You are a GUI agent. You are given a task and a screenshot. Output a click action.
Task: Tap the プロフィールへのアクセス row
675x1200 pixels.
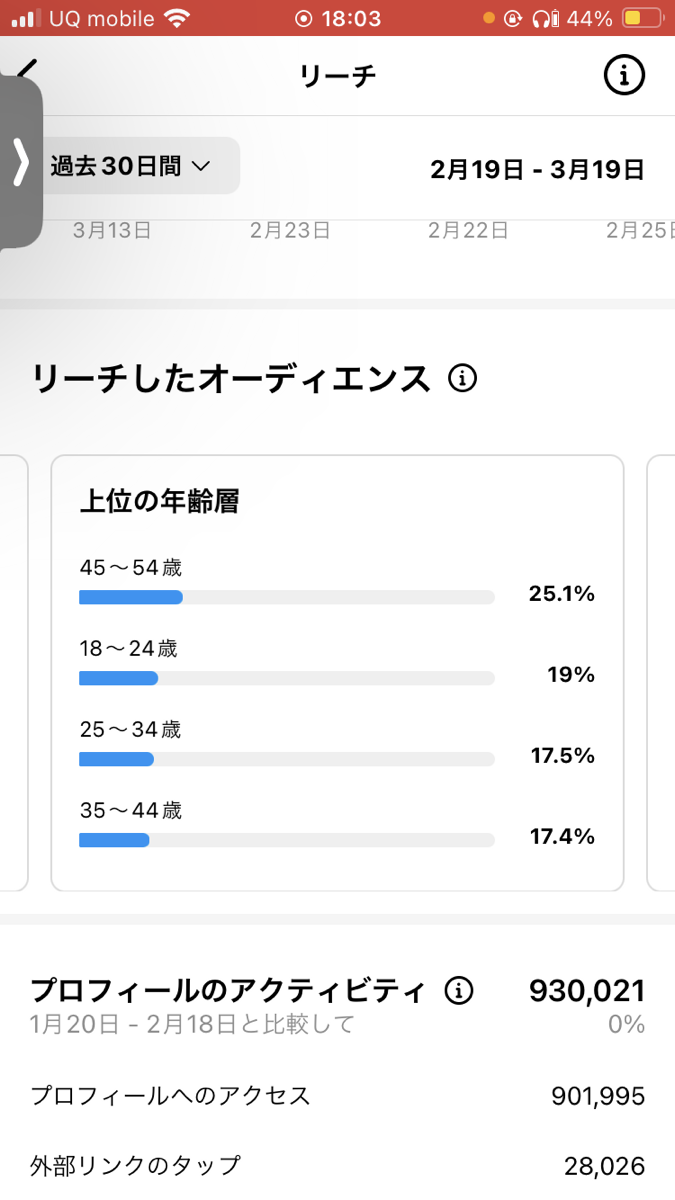coord(337,1096)
